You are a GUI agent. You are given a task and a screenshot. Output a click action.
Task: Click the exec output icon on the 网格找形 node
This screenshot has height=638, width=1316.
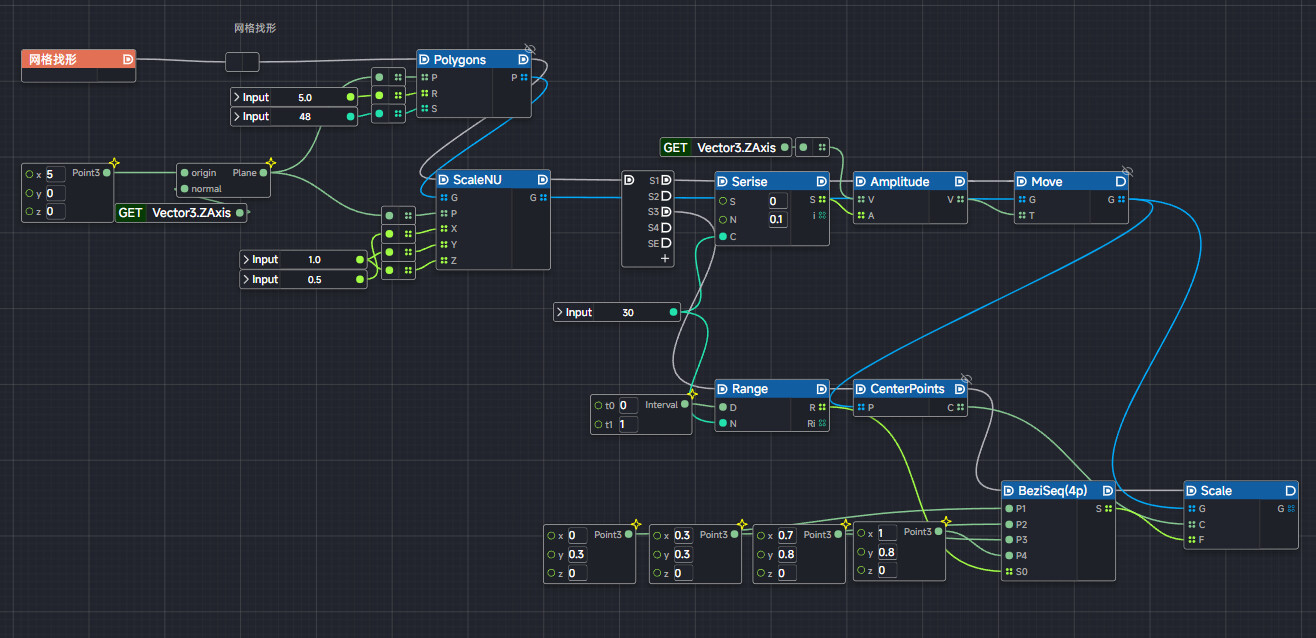point(127,59)
